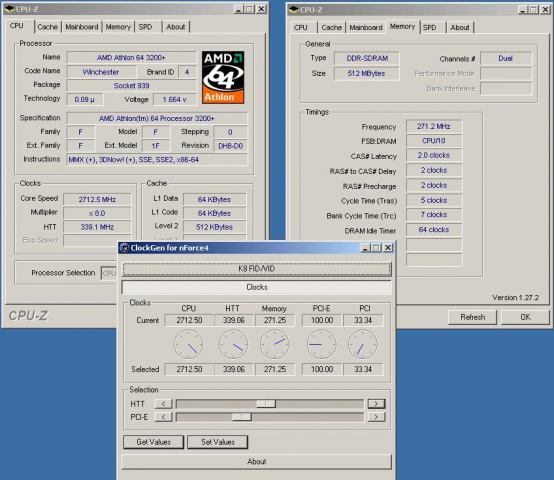Click the memory Size value 512 MBytes

point(367,73)
